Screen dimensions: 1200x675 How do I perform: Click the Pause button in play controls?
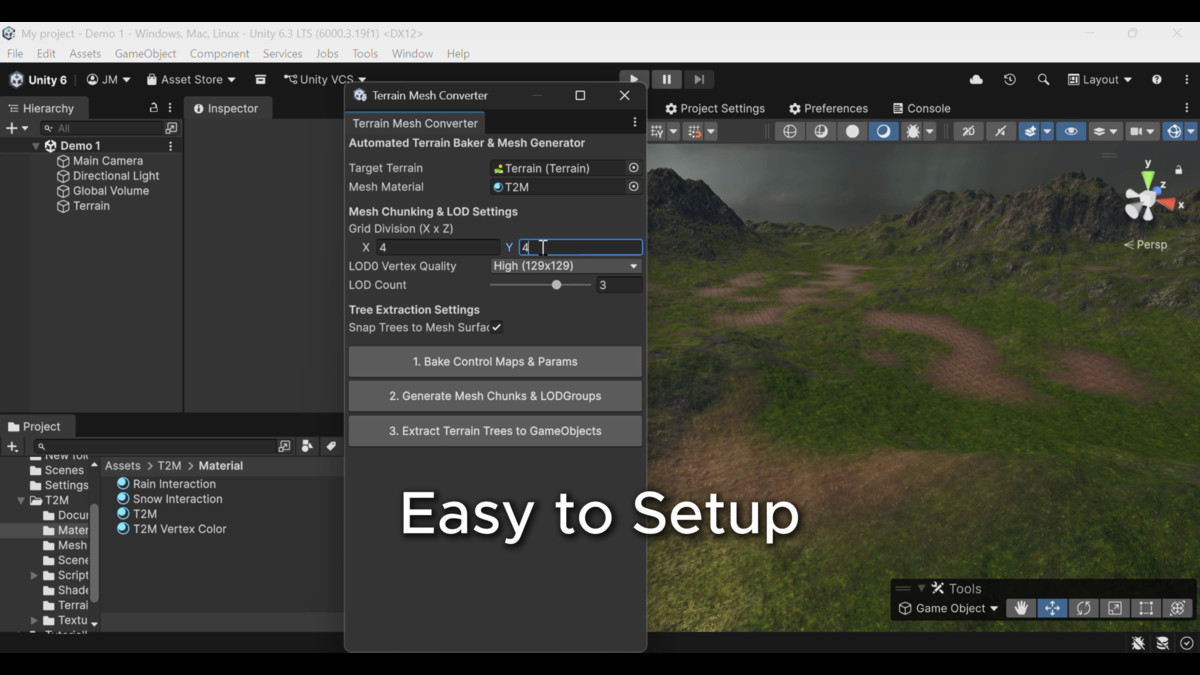[x=666, y=80]
